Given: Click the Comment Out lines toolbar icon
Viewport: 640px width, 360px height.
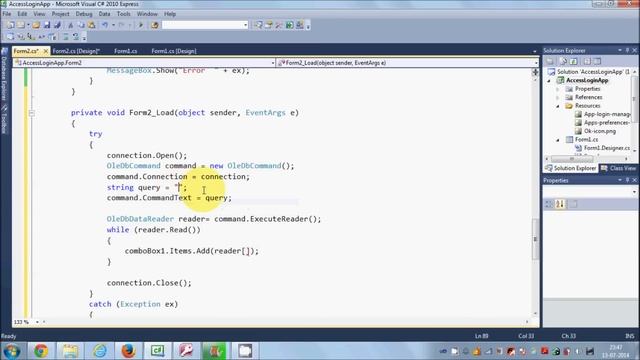Looking at the screenshot, I should (x=65, y=37).
